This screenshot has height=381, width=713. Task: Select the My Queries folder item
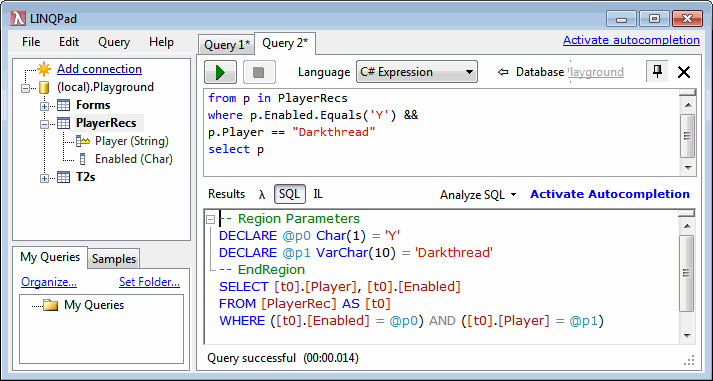(x=94, y=305)
